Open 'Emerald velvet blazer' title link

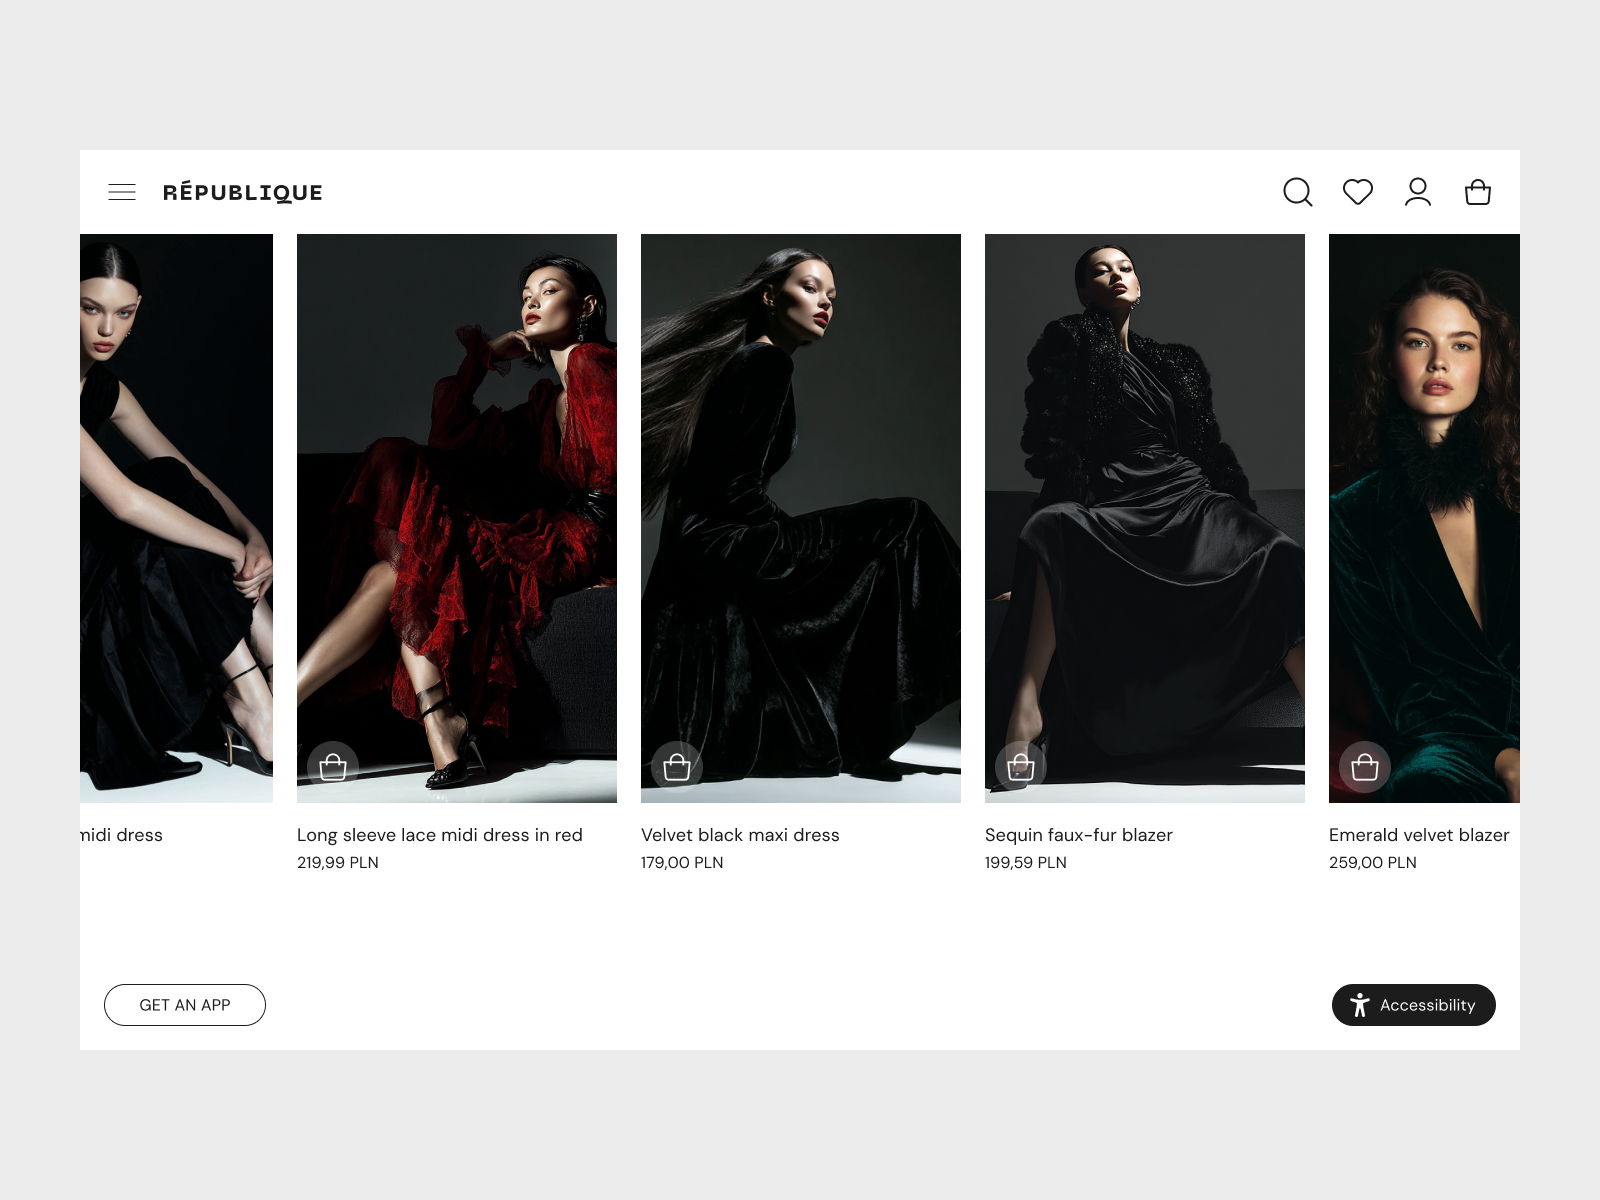(1418, 835)
